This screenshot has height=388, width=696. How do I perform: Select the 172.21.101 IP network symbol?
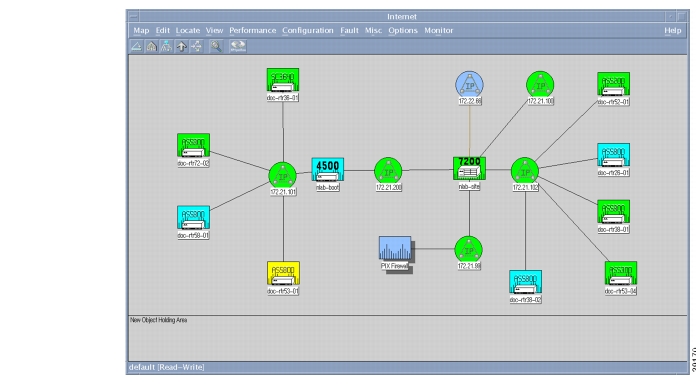[283, 175]
